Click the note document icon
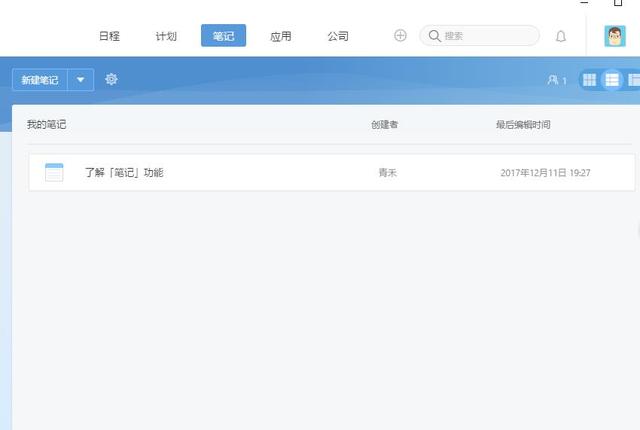Screen dimensions: 640x430 point(54,172)
